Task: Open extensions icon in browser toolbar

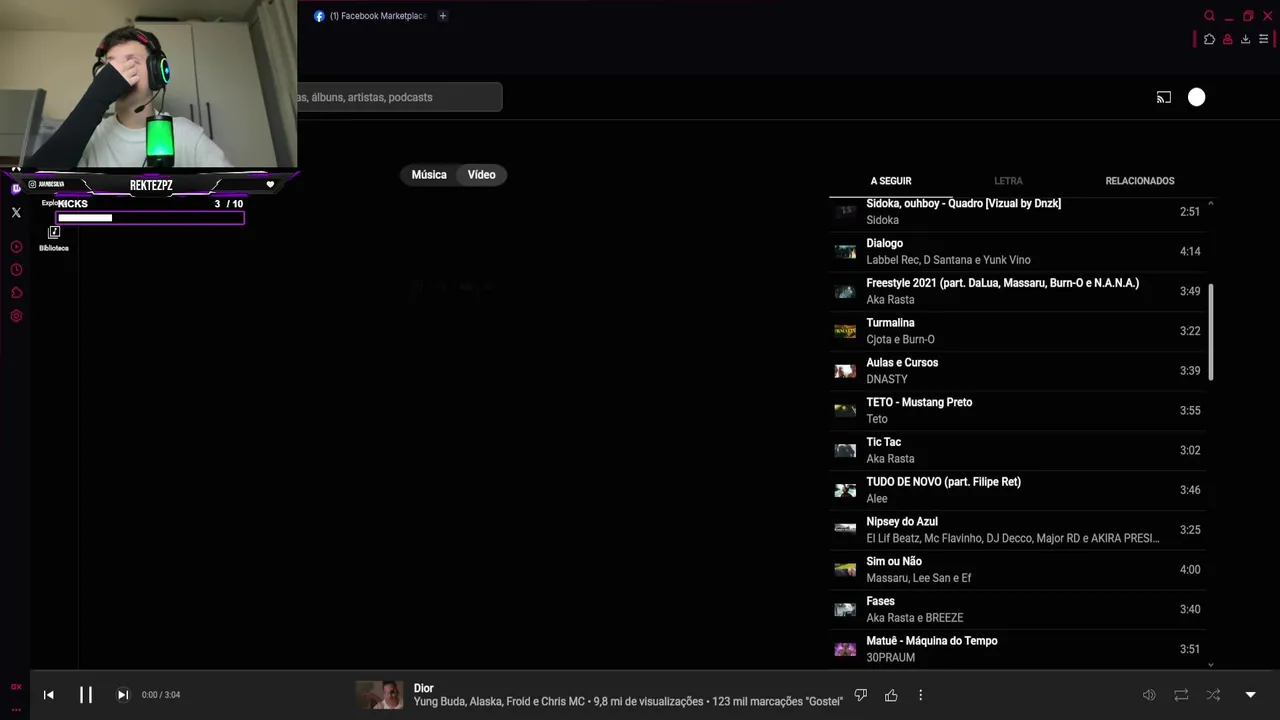Action: point(1209,39)
